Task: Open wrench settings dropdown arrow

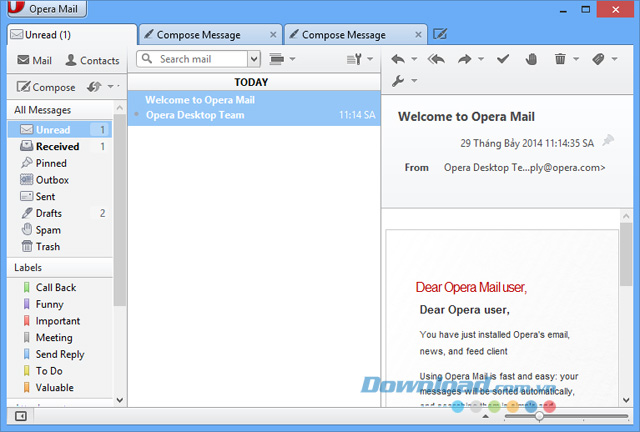Action: (x=414, y=80)
